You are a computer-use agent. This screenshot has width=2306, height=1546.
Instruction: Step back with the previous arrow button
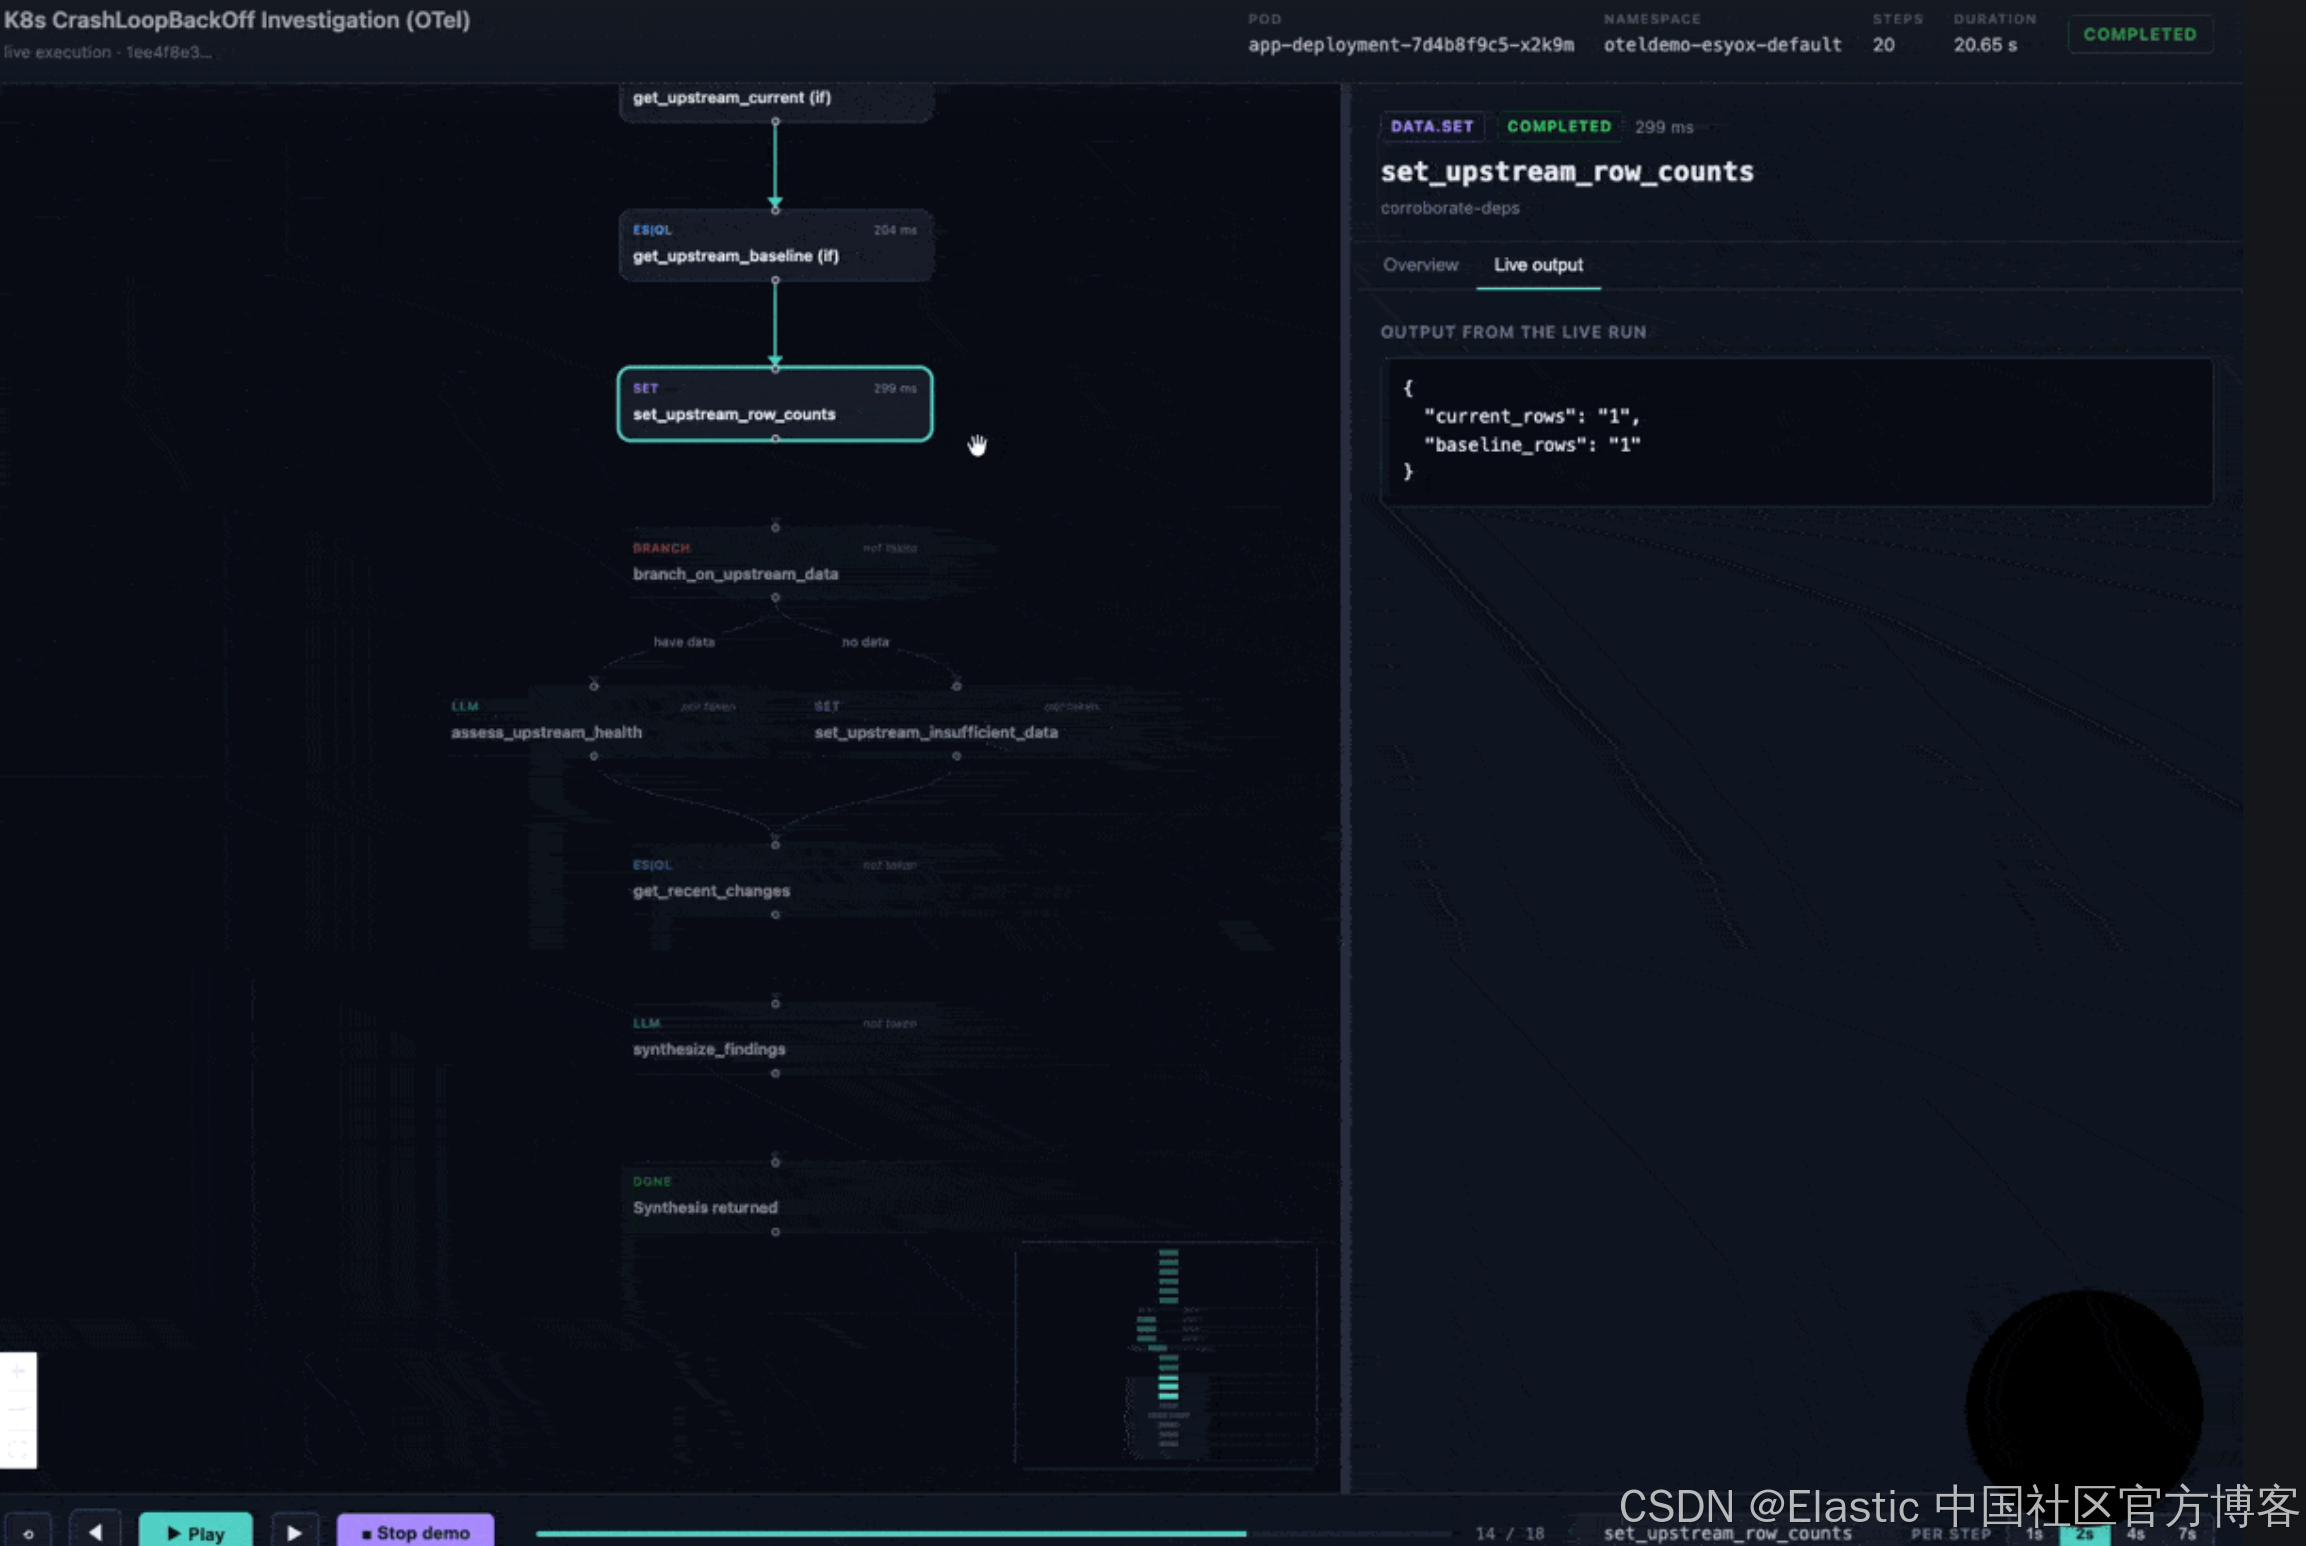(95, 1532)
